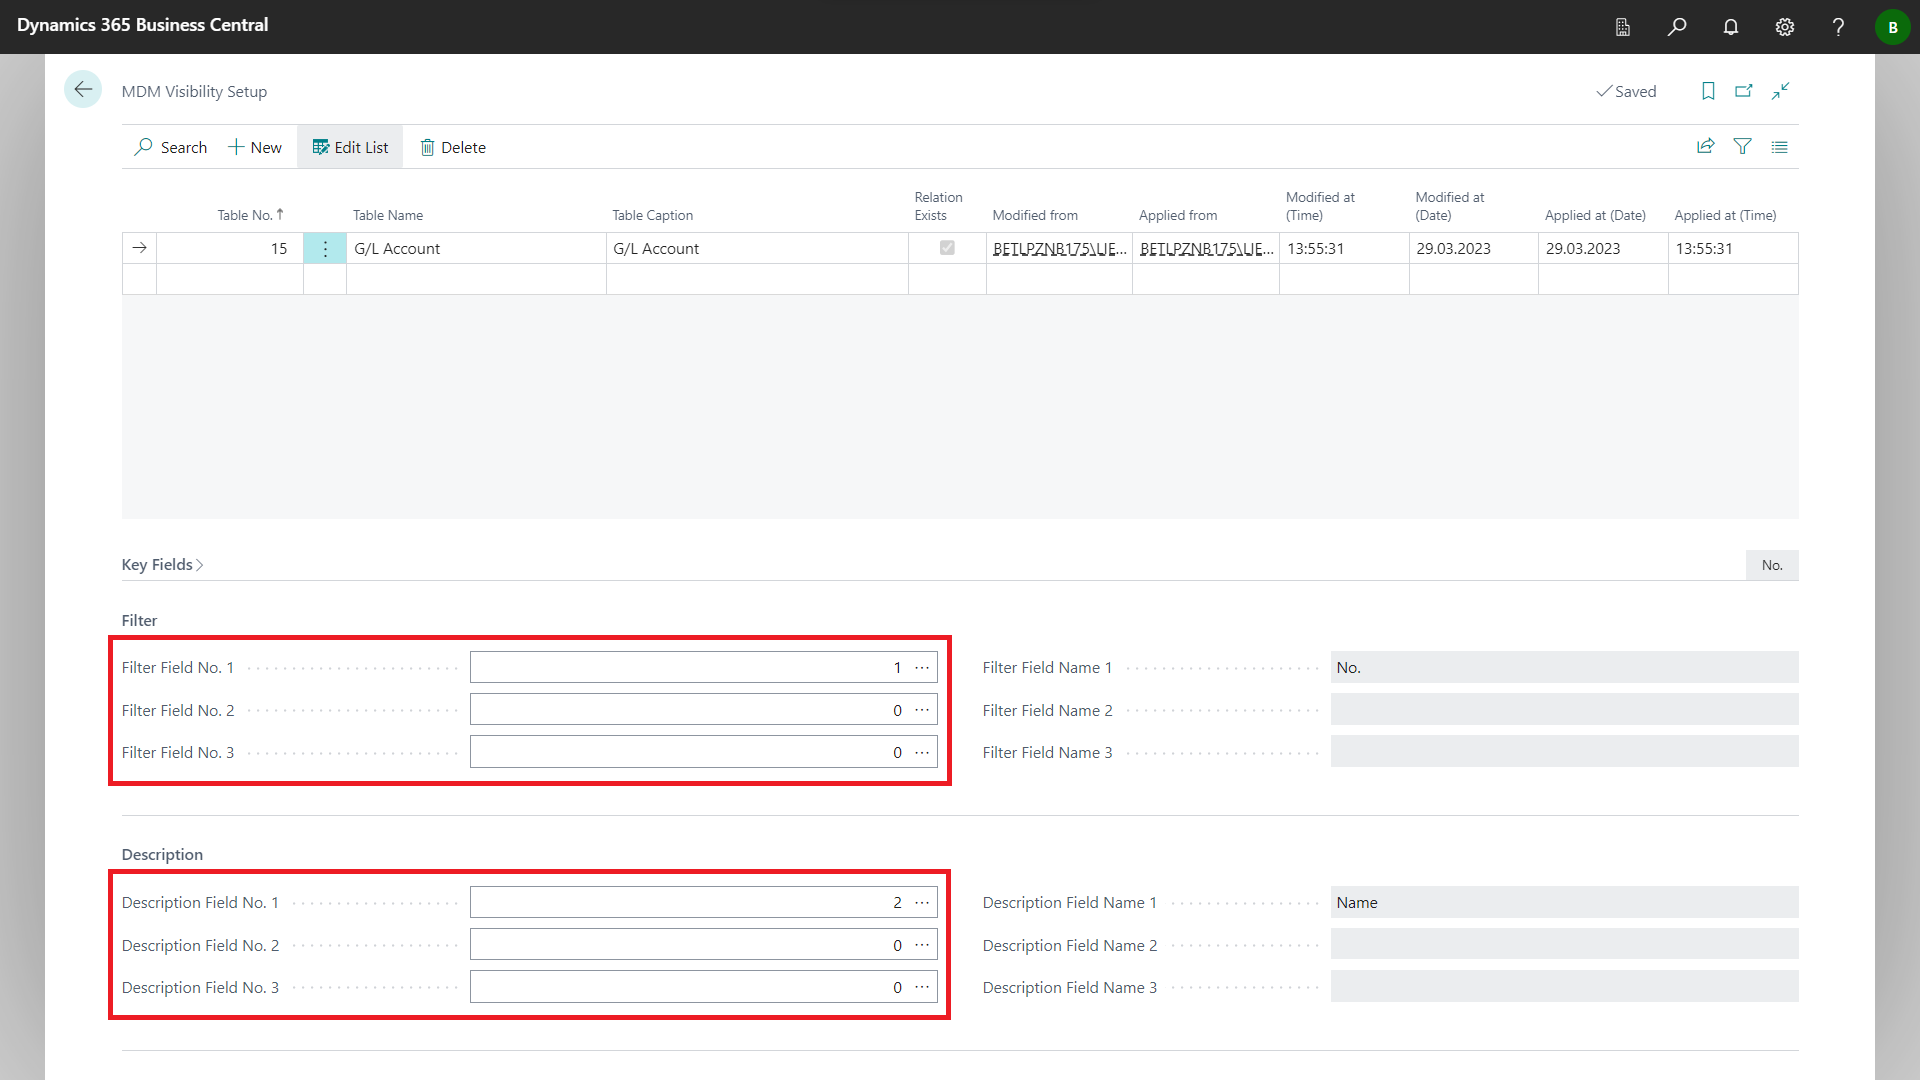Click the Key Fields summary value No.

coord(1772,566)
